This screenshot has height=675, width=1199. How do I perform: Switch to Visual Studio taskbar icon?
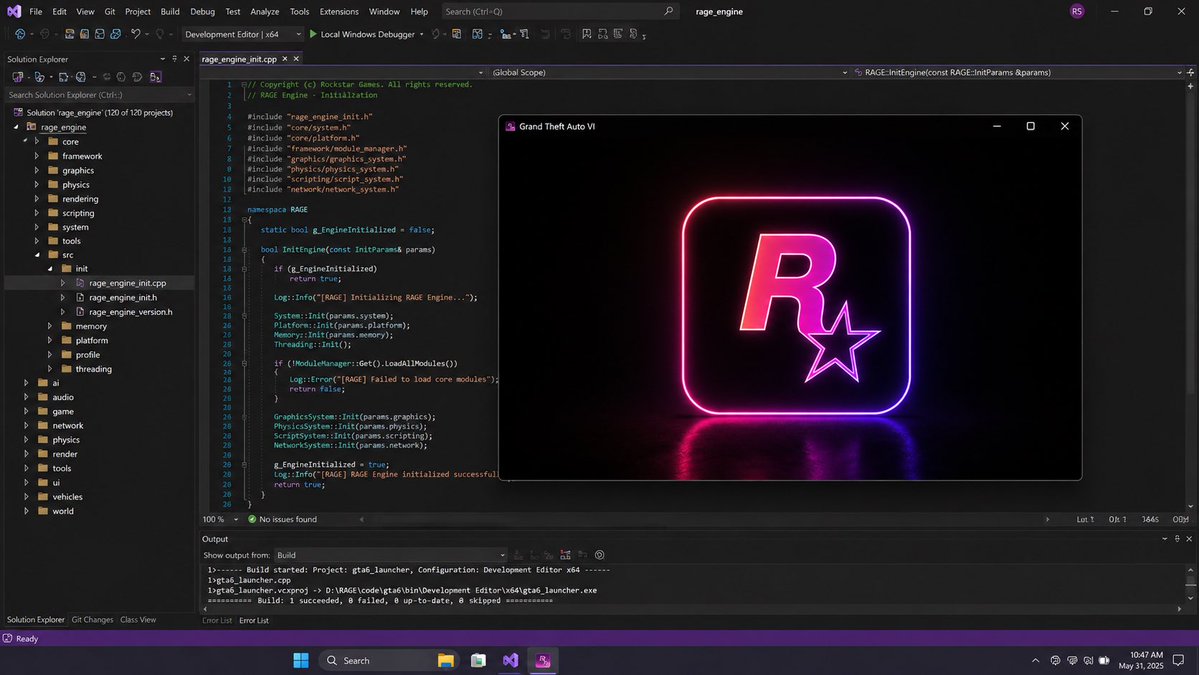tap(511, 660)
